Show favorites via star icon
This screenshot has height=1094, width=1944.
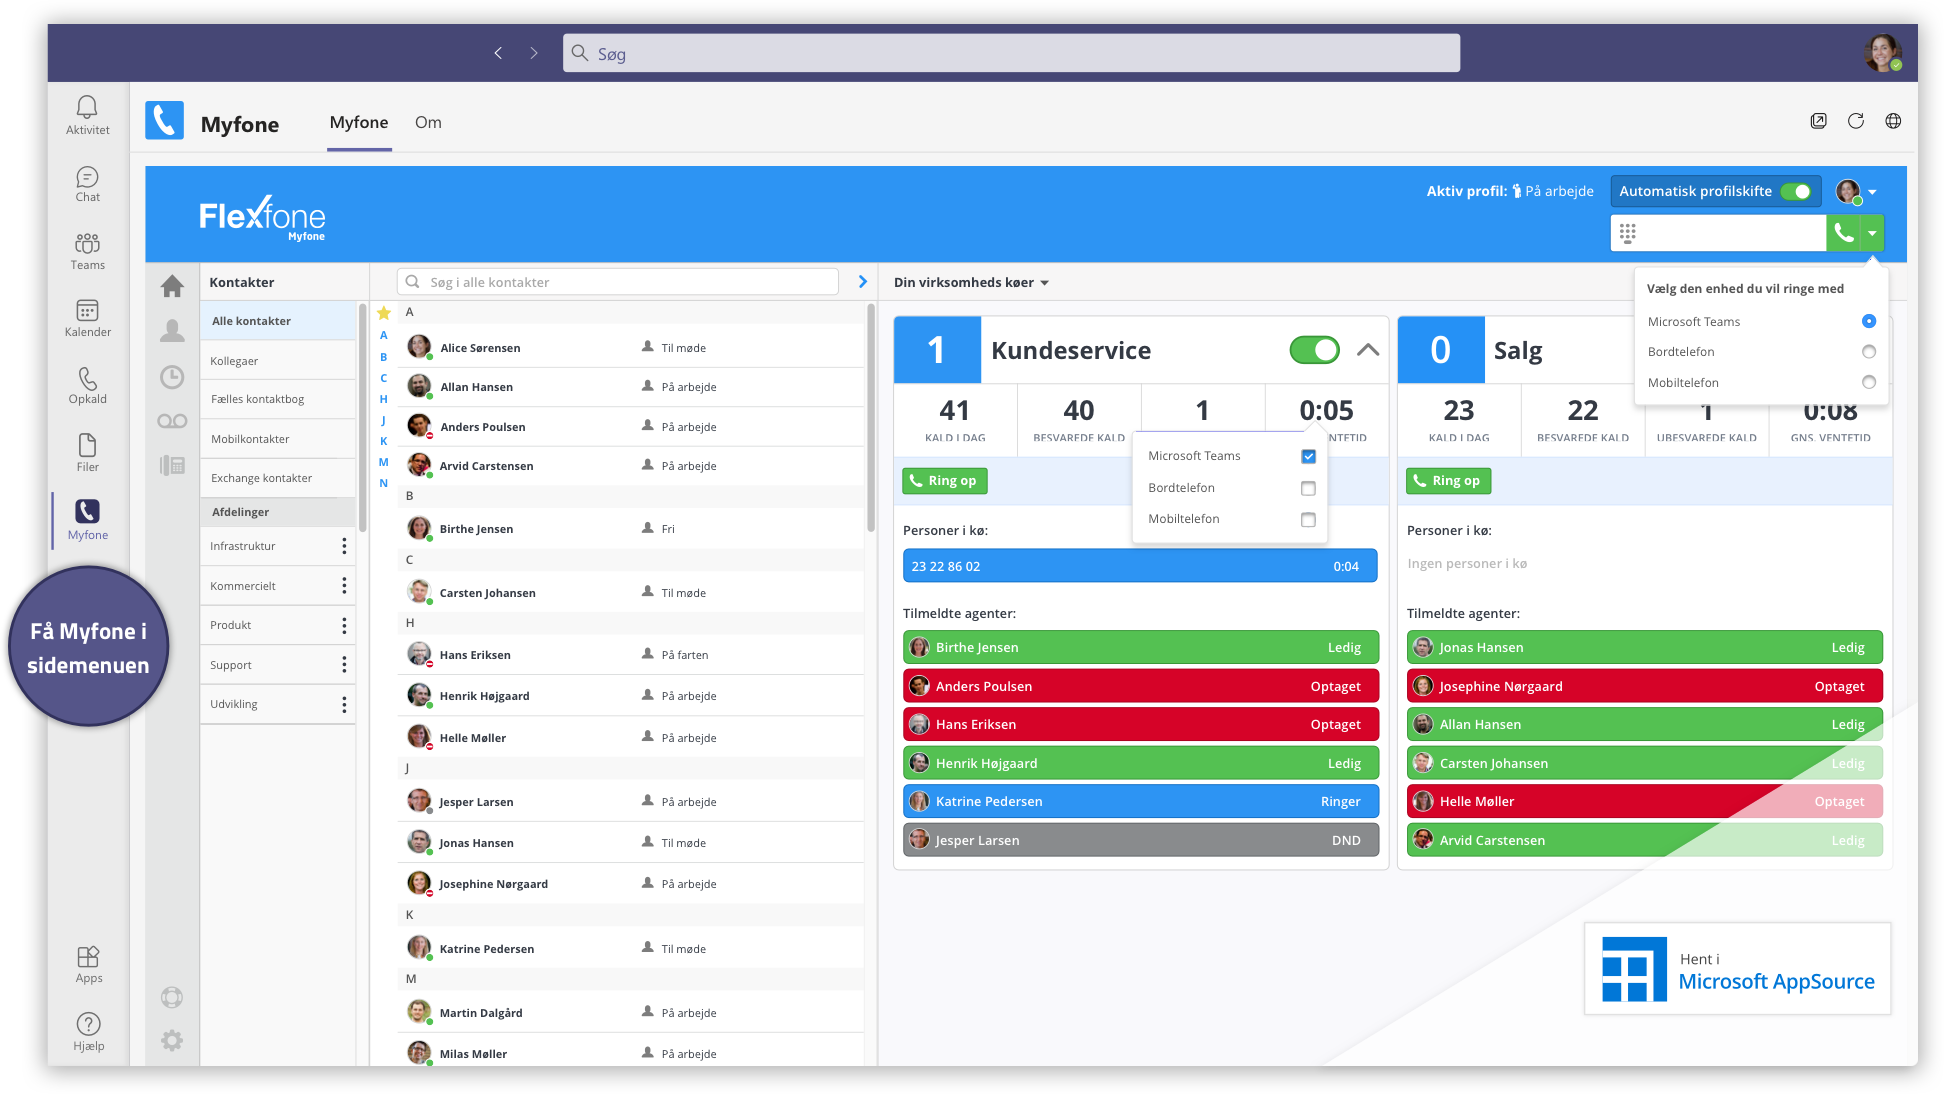pos(384,313)
